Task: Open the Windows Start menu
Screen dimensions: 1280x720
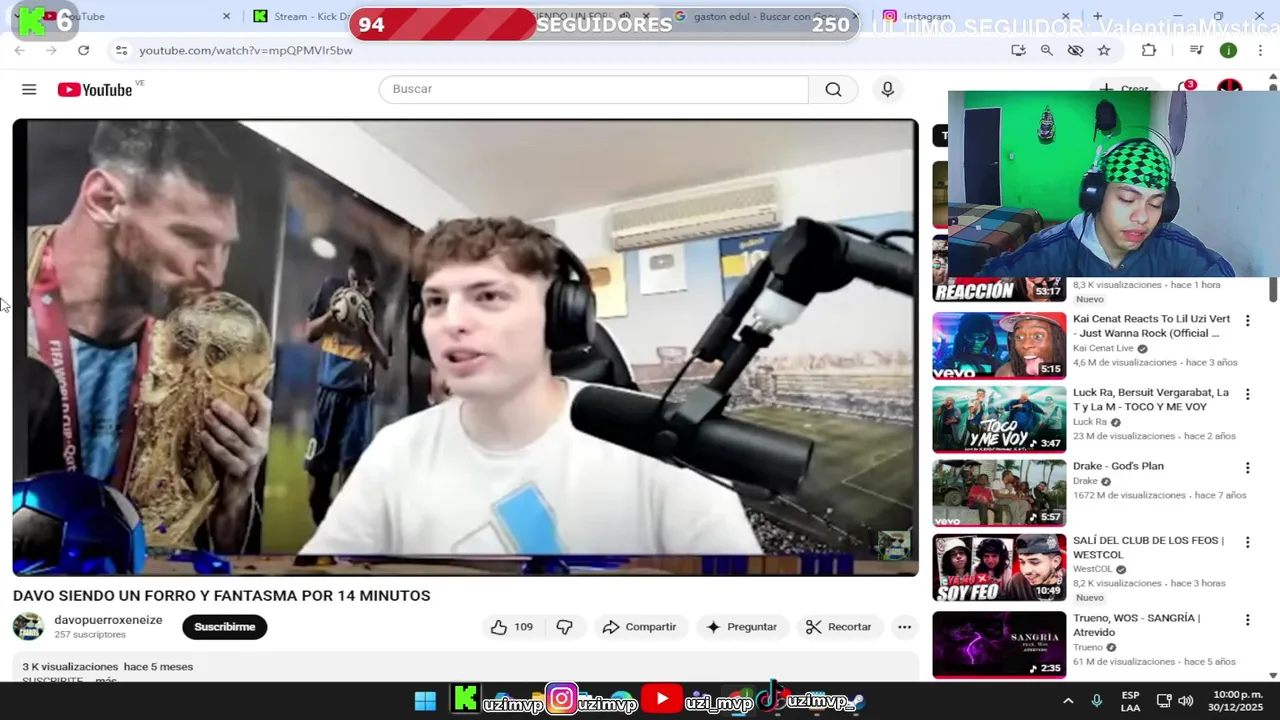Action: tap(425, 701)
